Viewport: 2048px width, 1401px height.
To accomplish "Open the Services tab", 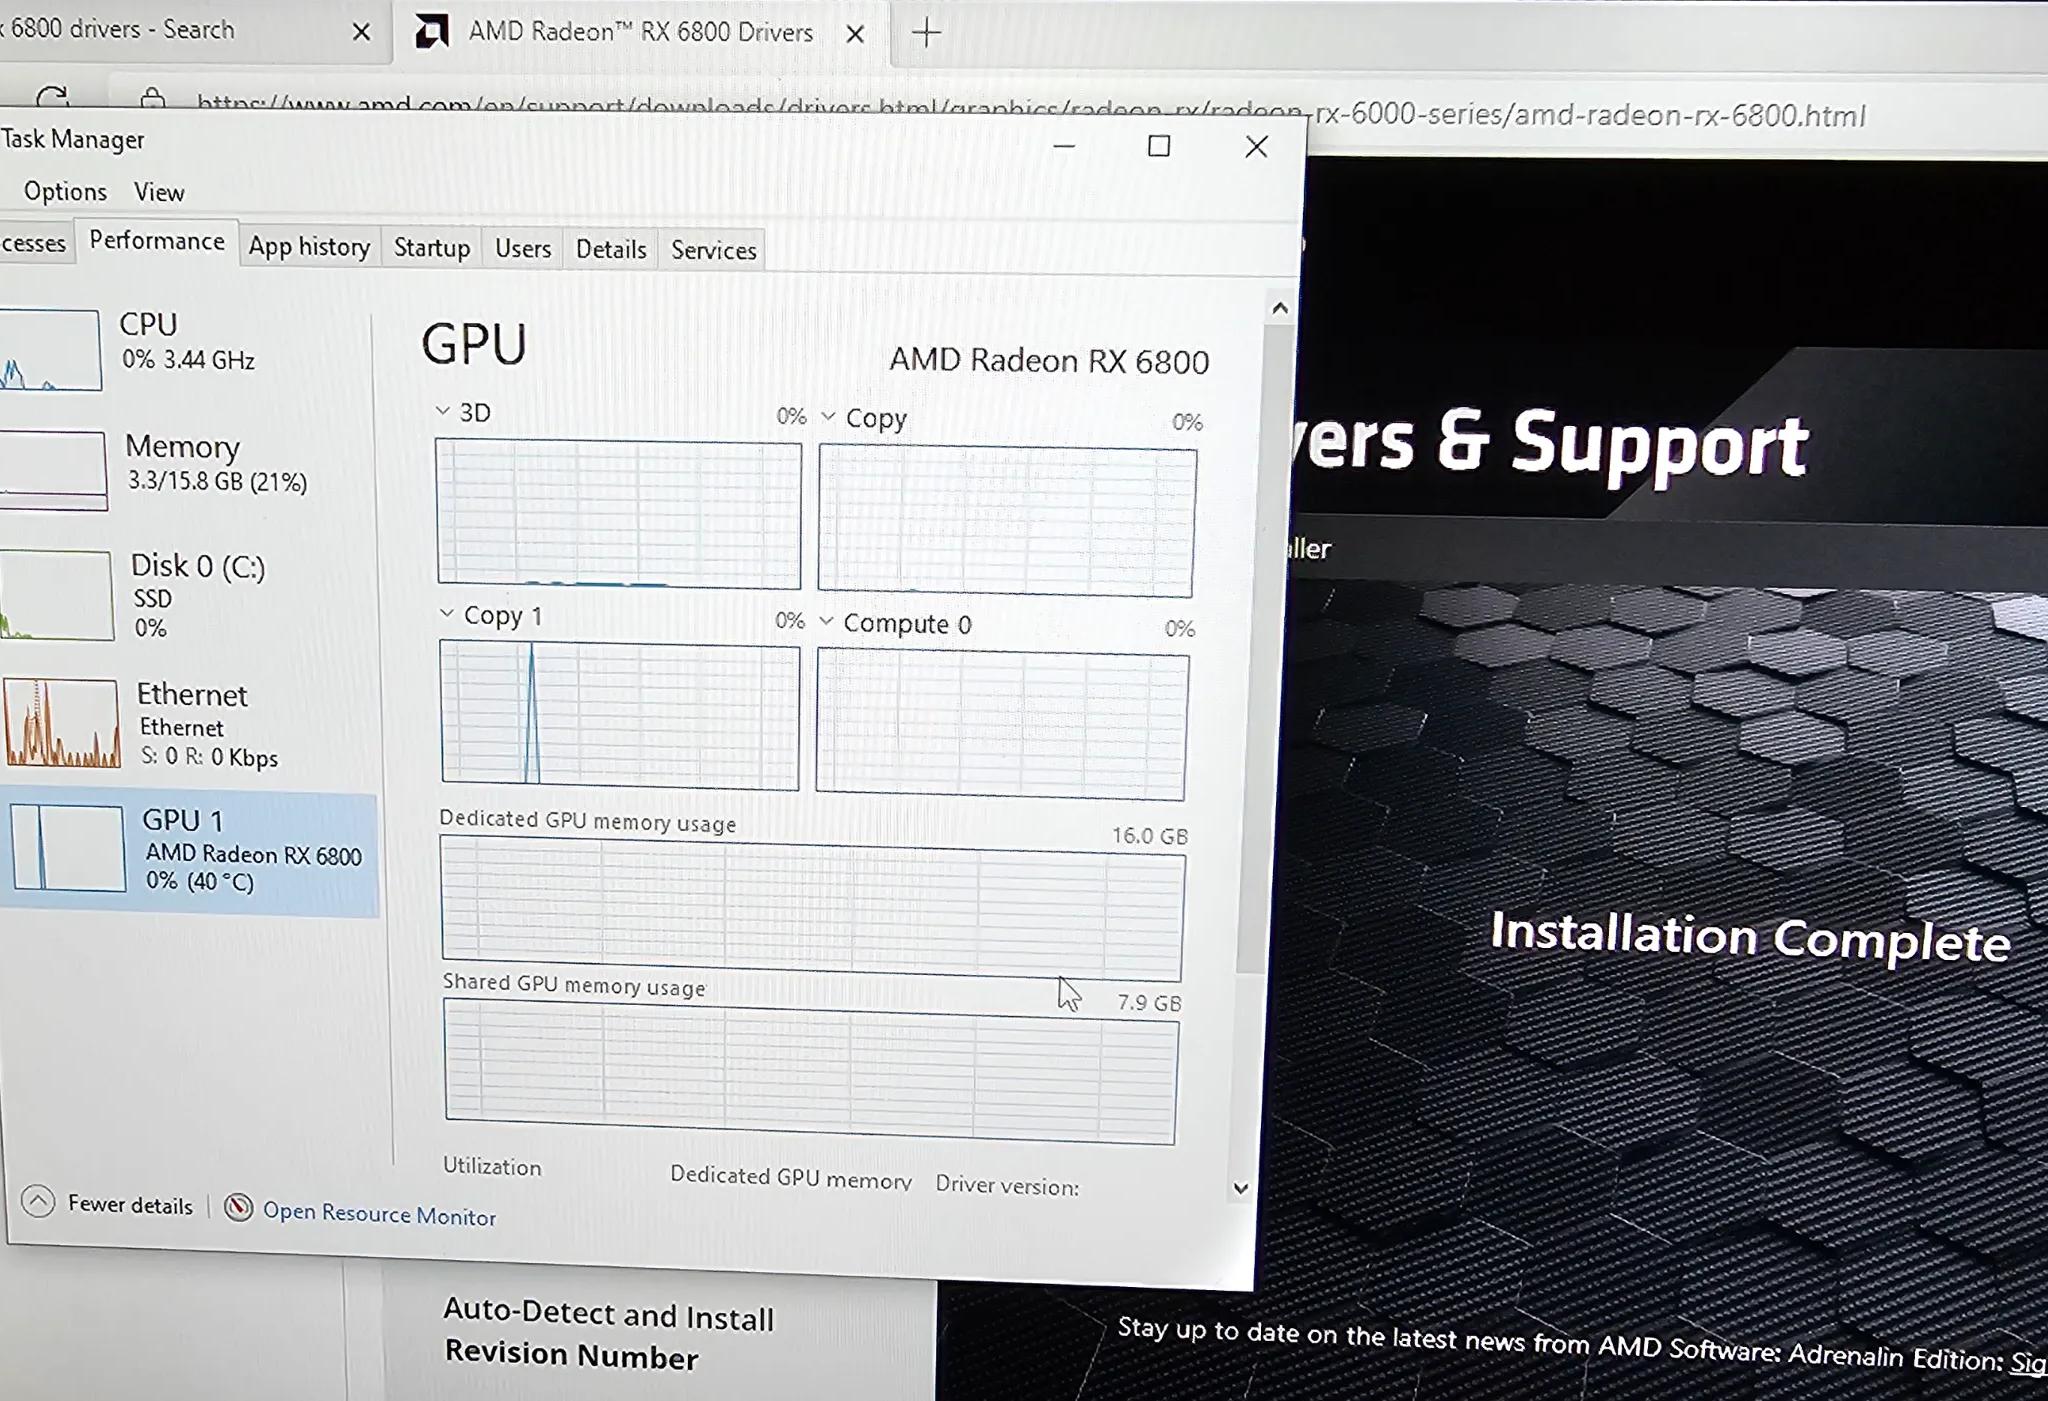I will pos(713,250).
